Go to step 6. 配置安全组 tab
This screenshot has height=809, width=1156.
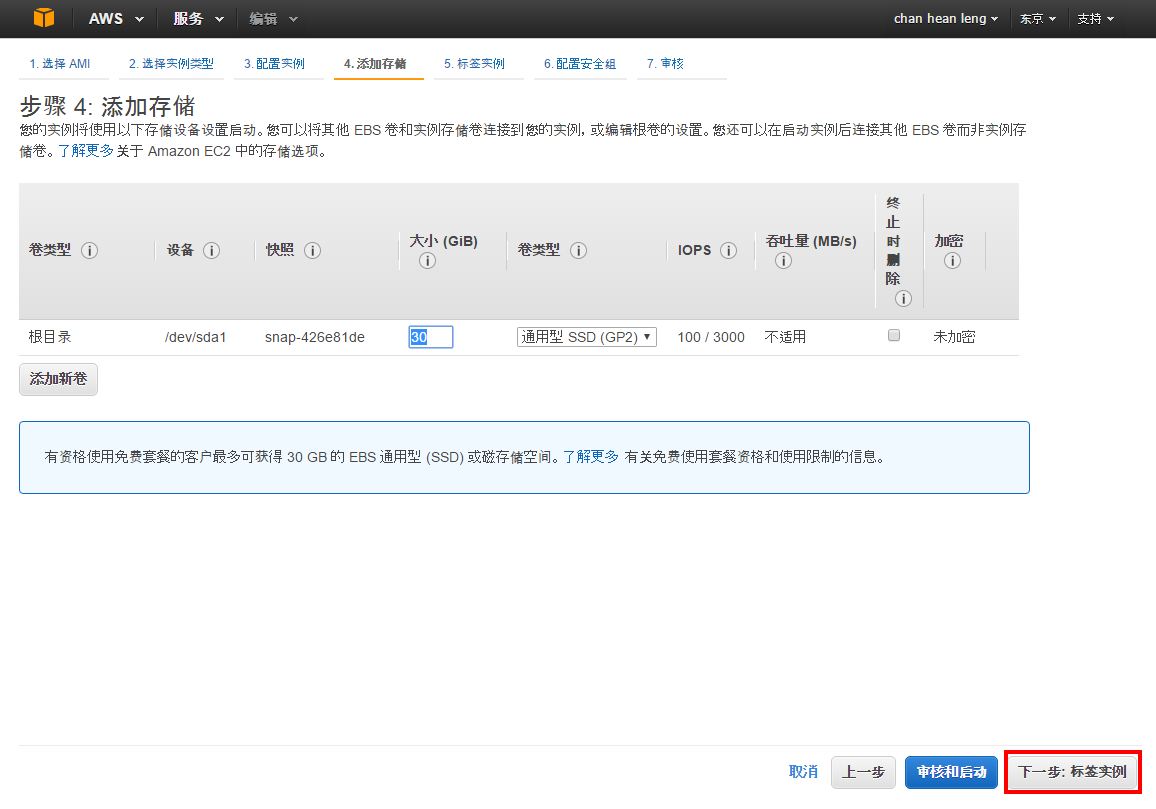tap(580, 63)
